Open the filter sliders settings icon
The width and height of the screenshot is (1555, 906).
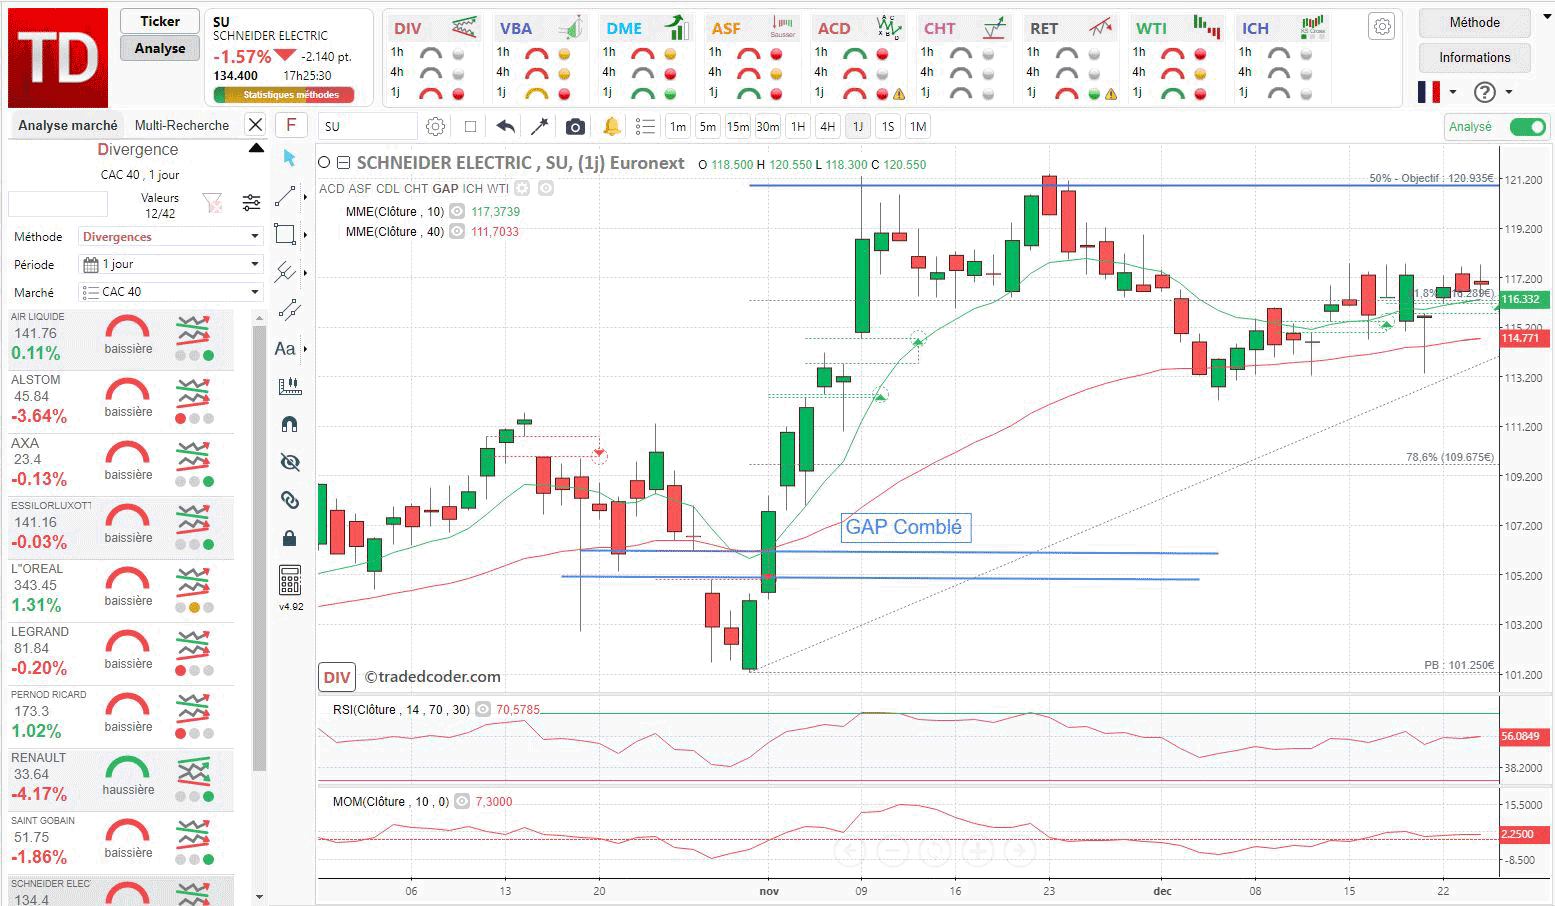coord(251,203)
